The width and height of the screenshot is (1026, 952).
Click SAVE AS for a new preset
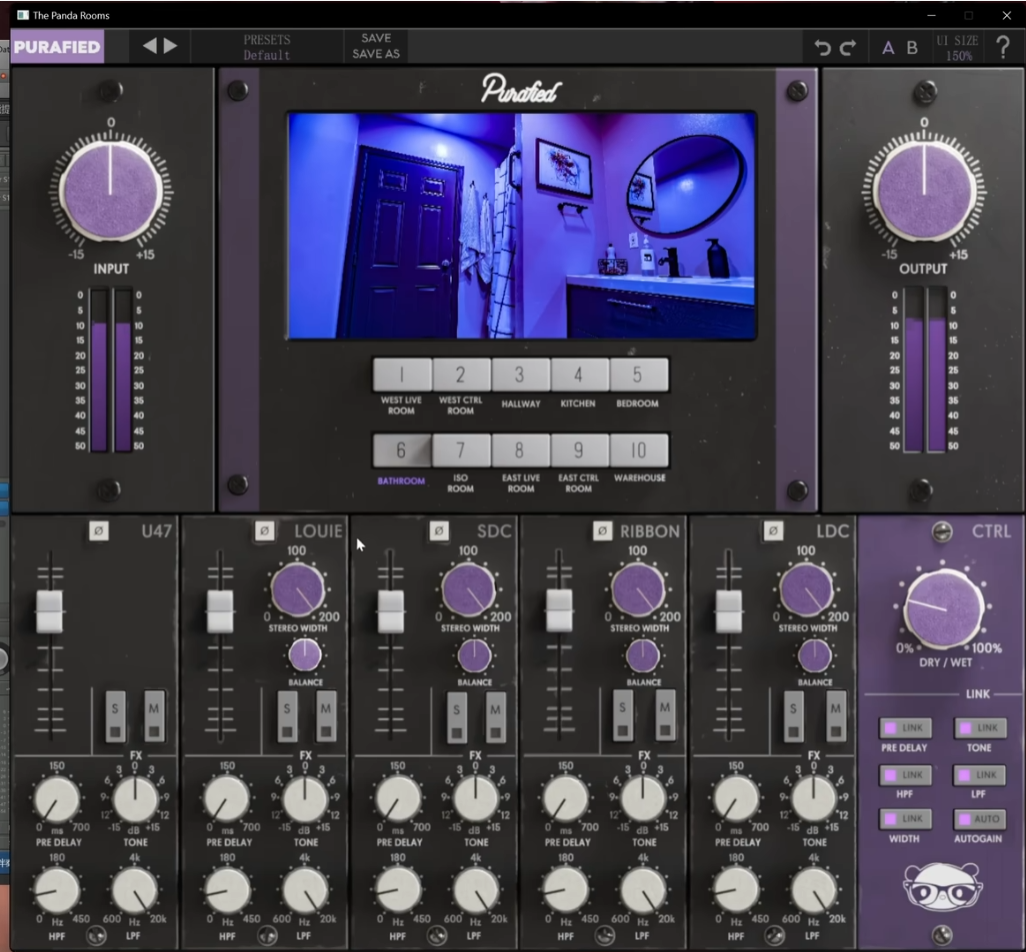pos(376,54)
